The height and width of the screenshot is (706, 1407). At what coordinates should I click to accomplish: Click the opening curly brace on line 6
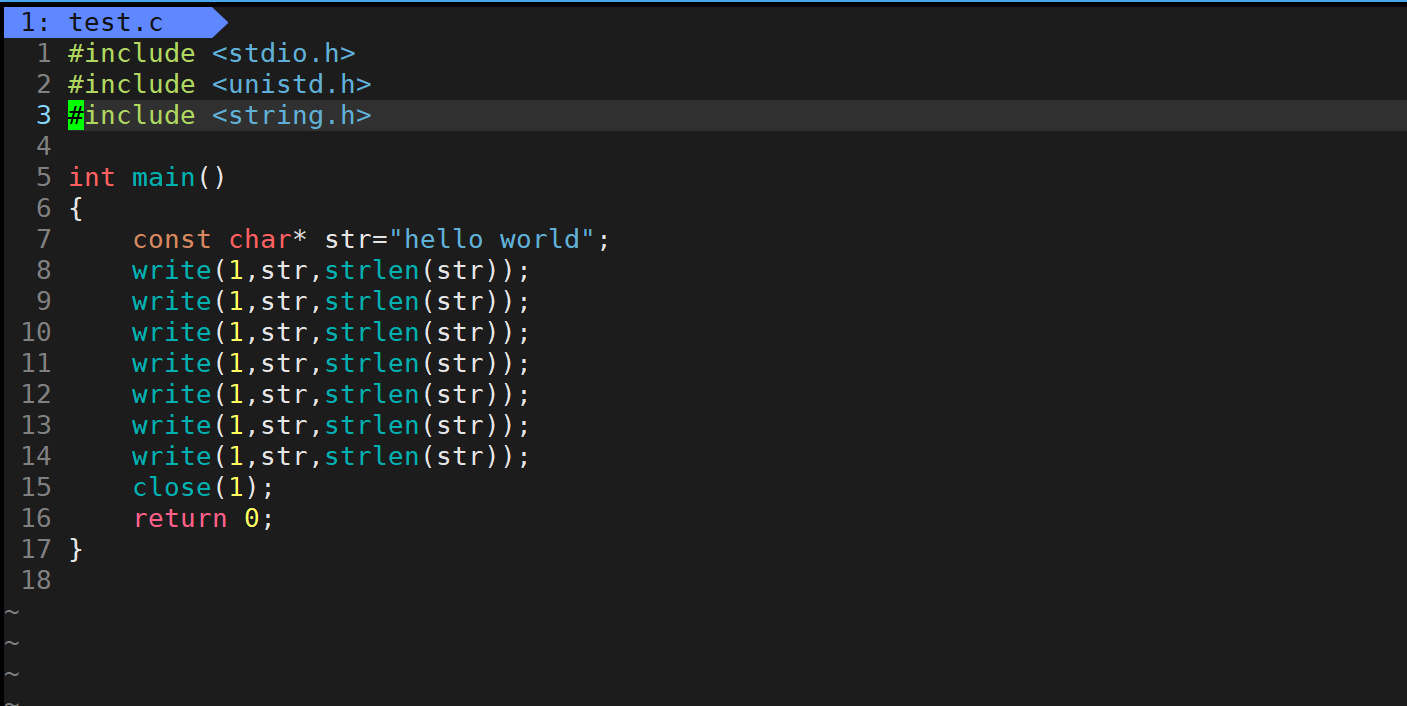click(x=76, y=208)
